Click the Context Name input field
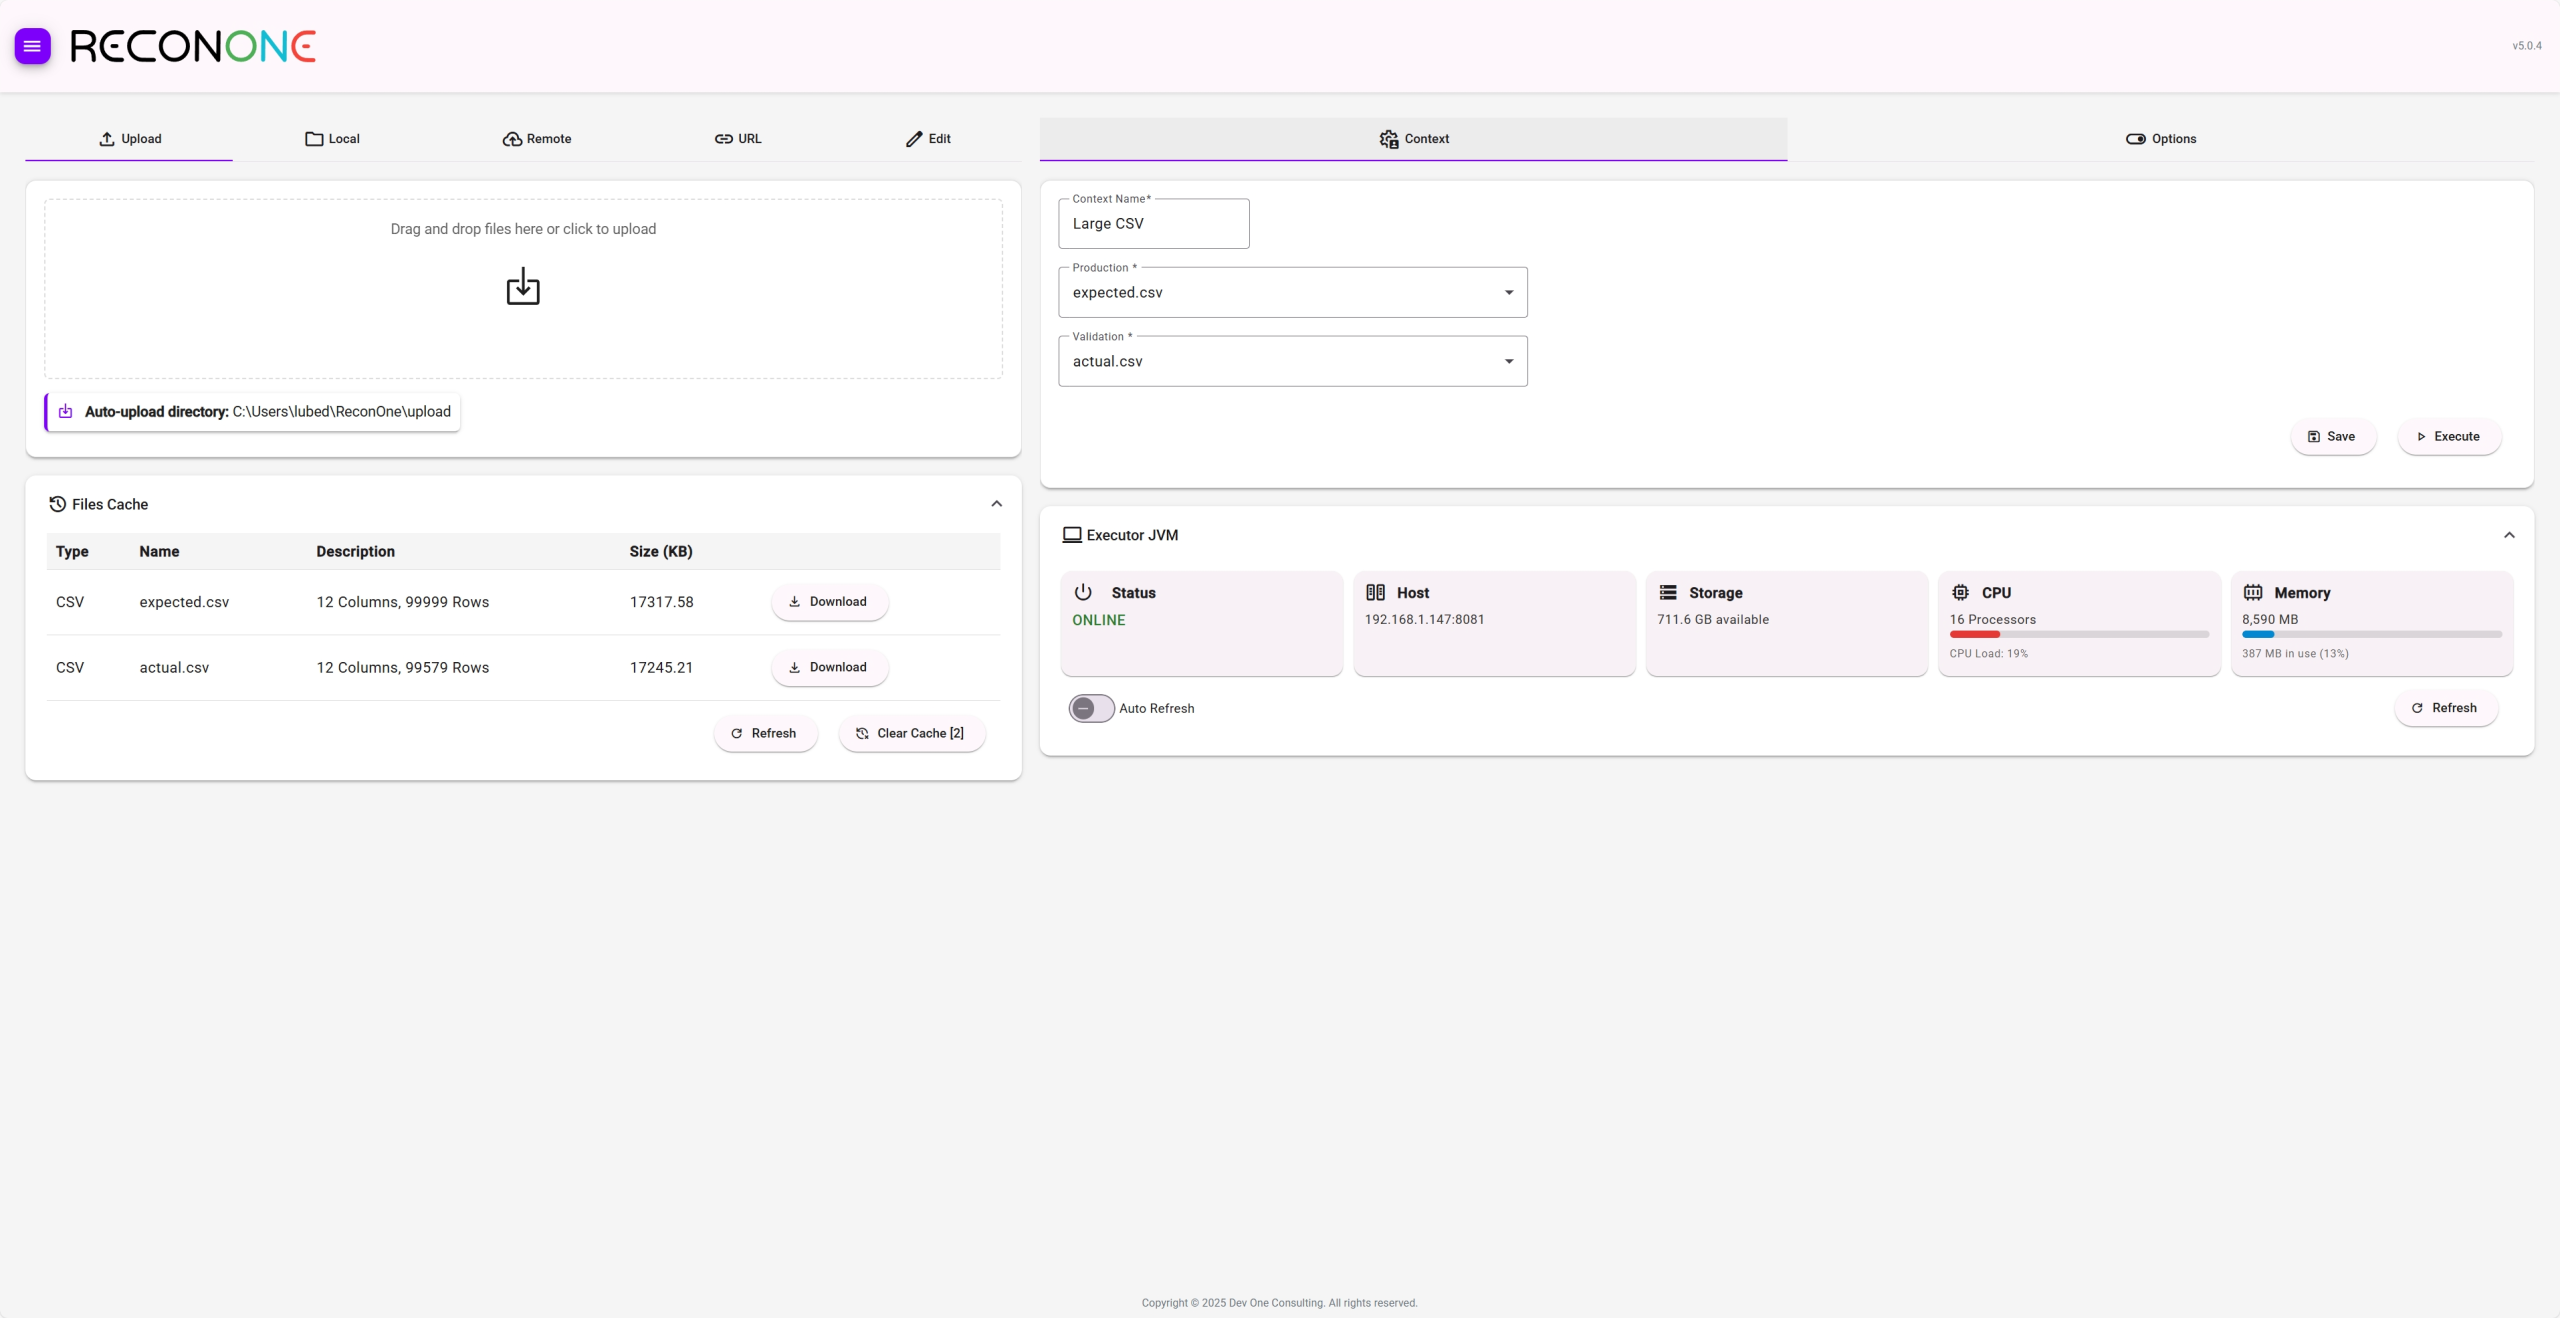 (x=1154, y=223)
